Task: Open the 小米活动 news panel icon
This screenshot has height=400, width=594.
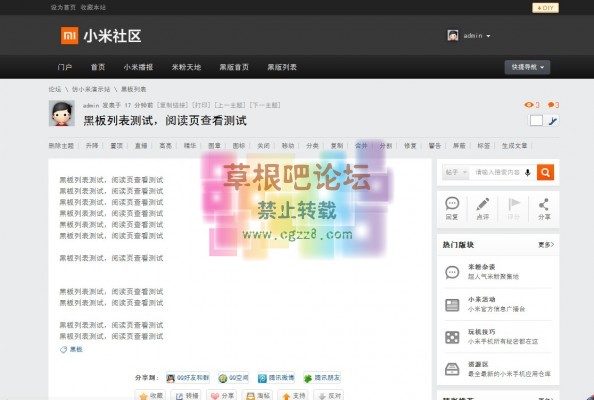Action: click(452, 305)
